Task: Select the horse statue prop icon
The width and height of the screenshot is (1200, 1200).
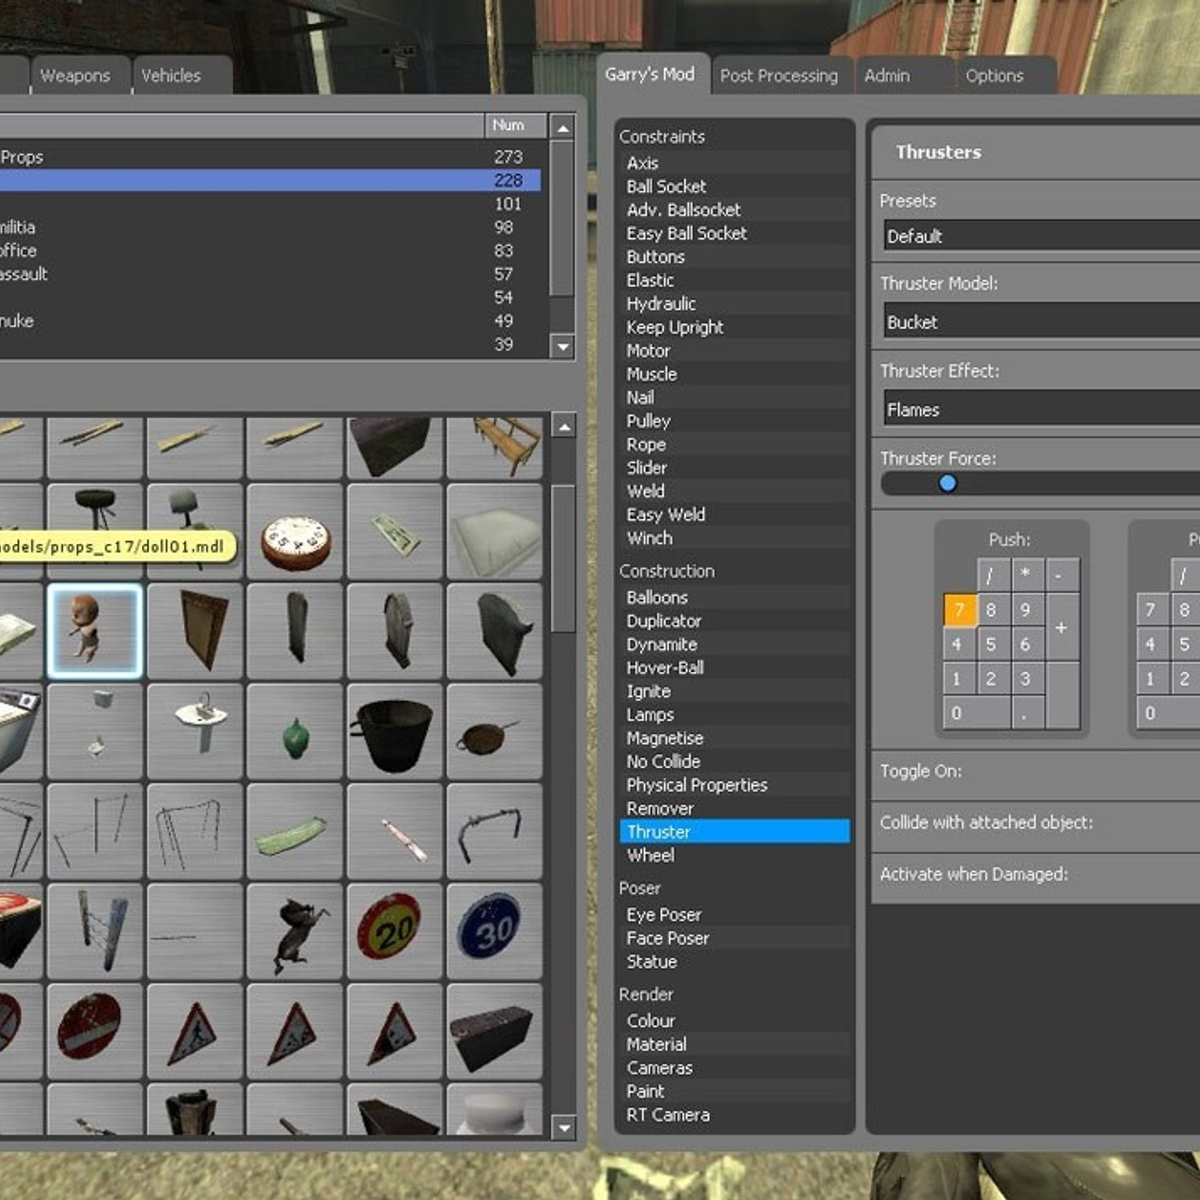Action: (x=295, y=931)
